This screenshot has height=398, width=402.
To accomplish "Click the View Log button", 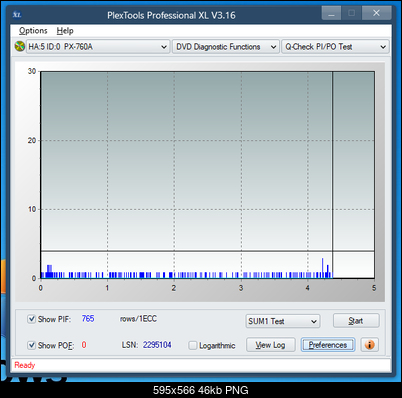I will (x=270, y=345).
